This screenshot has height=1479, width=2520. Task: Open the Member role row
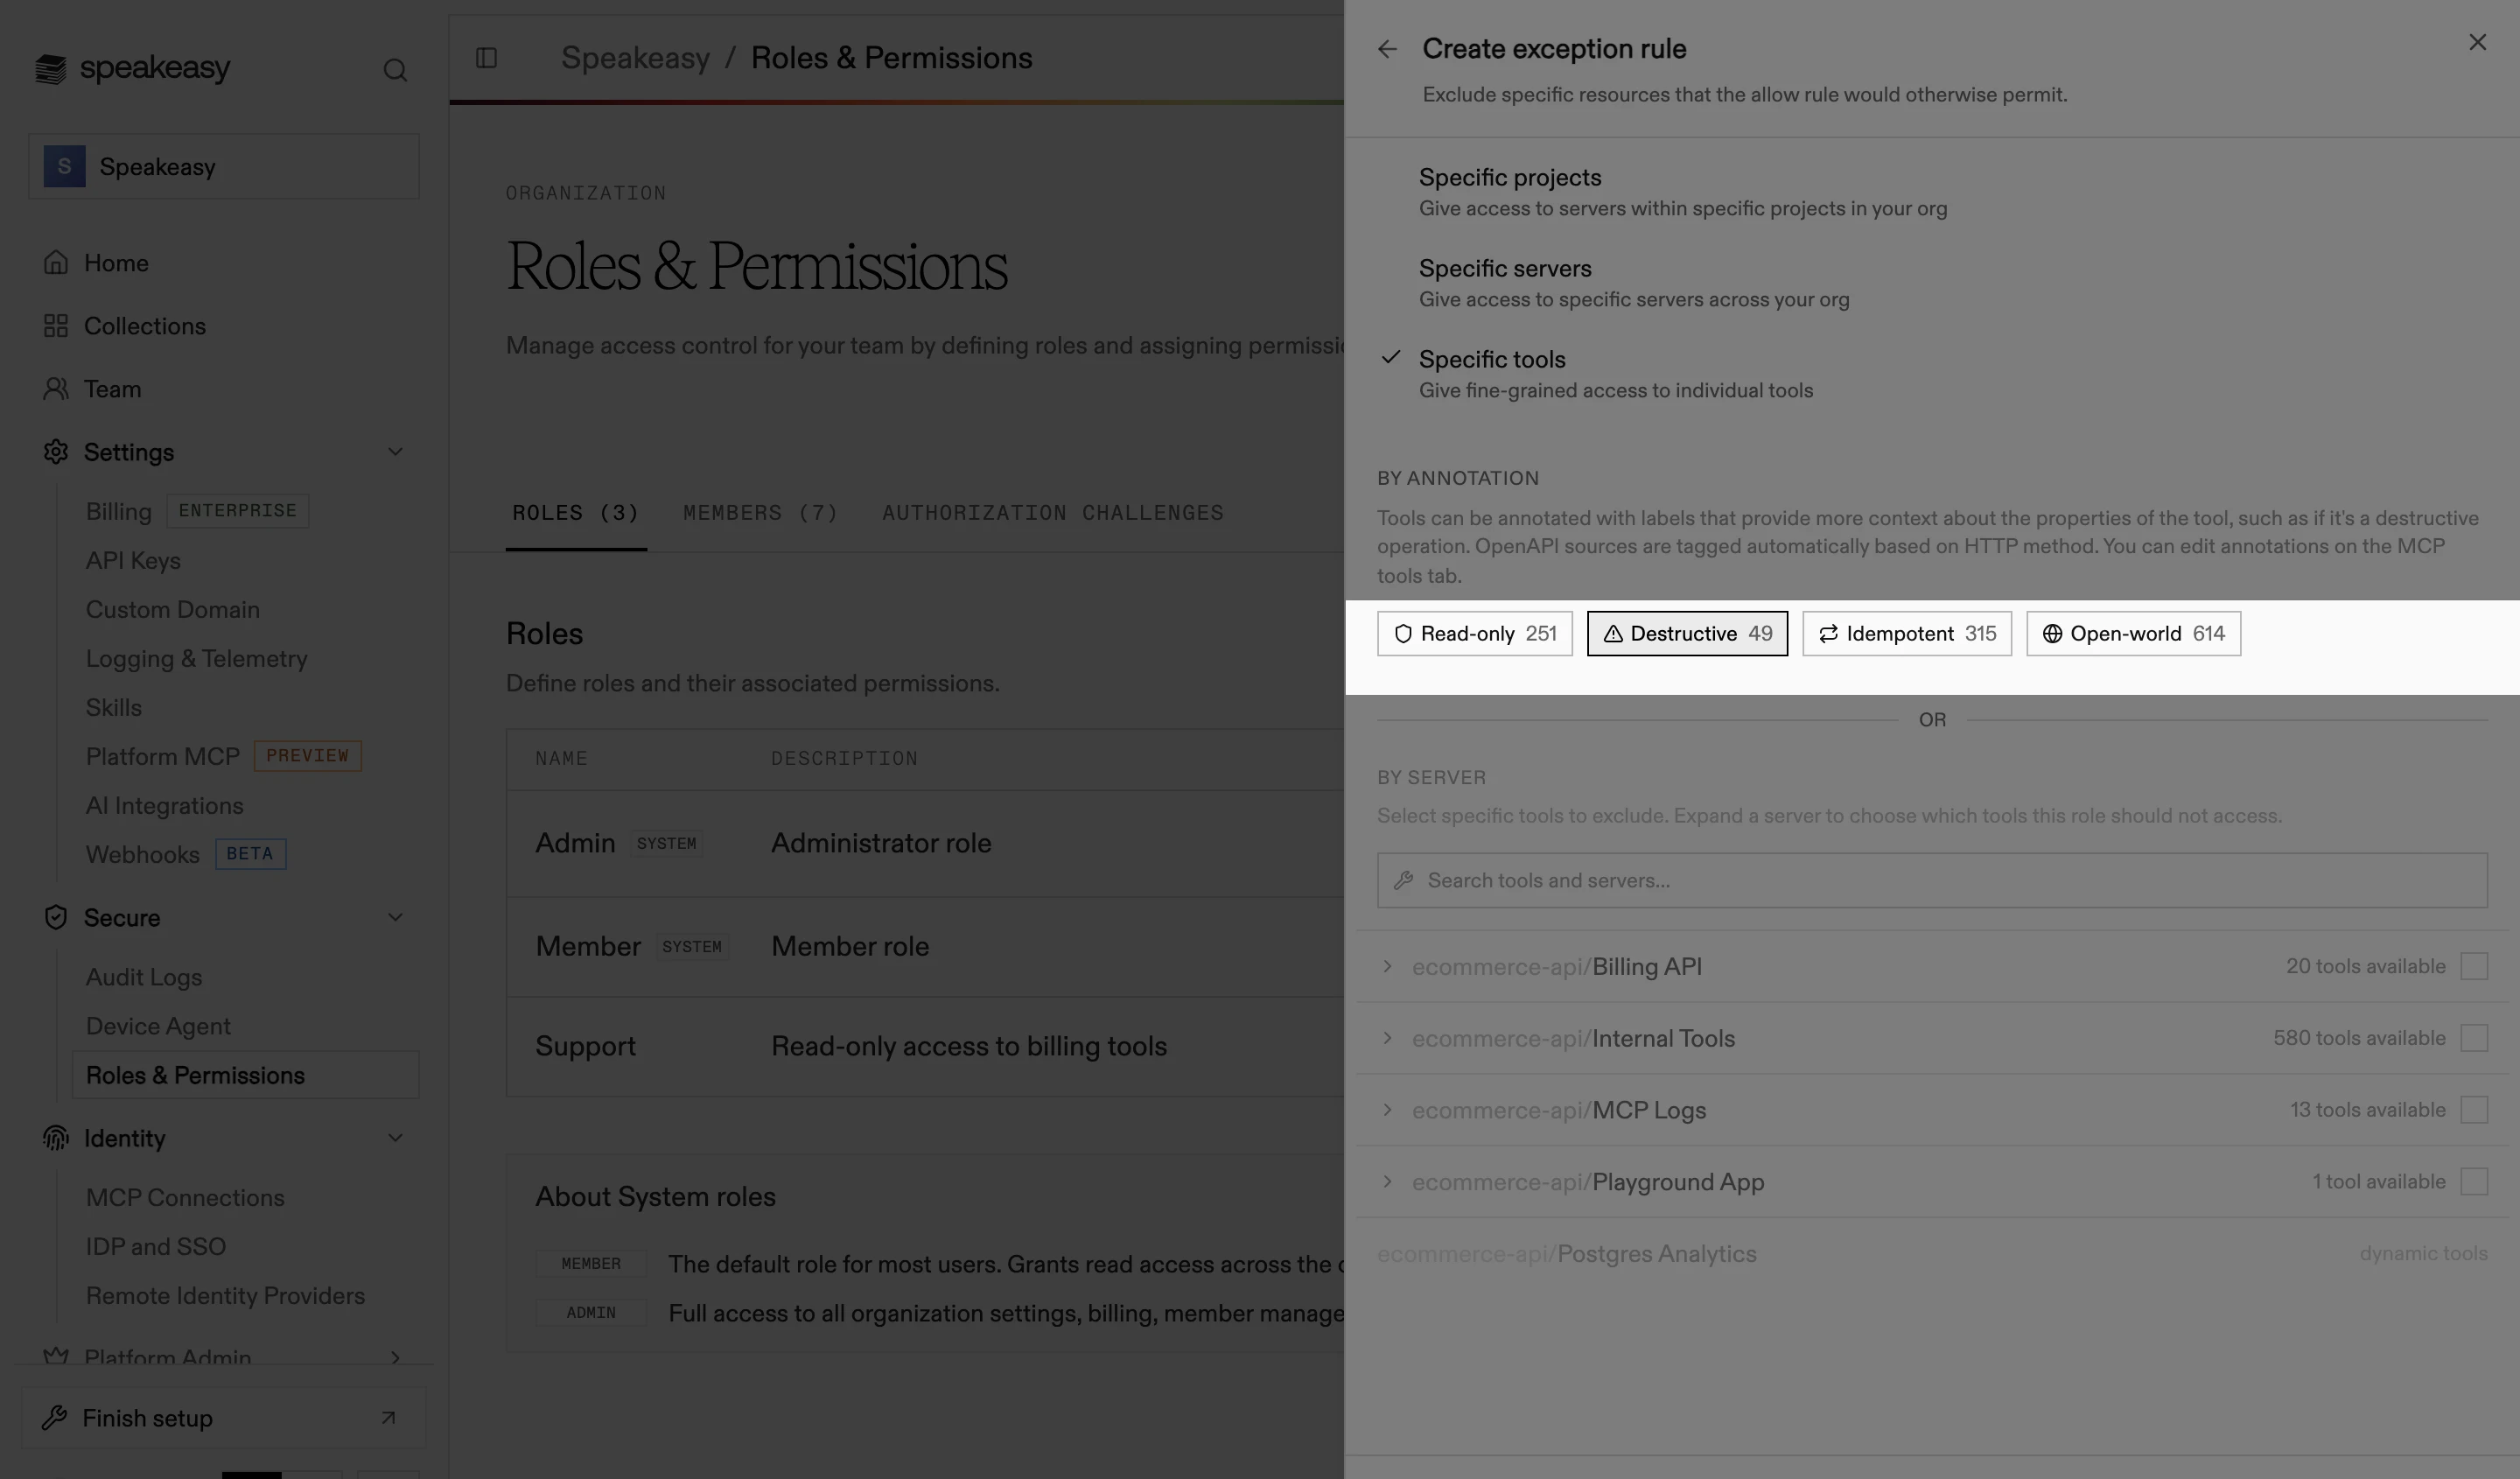coord(925,946)
